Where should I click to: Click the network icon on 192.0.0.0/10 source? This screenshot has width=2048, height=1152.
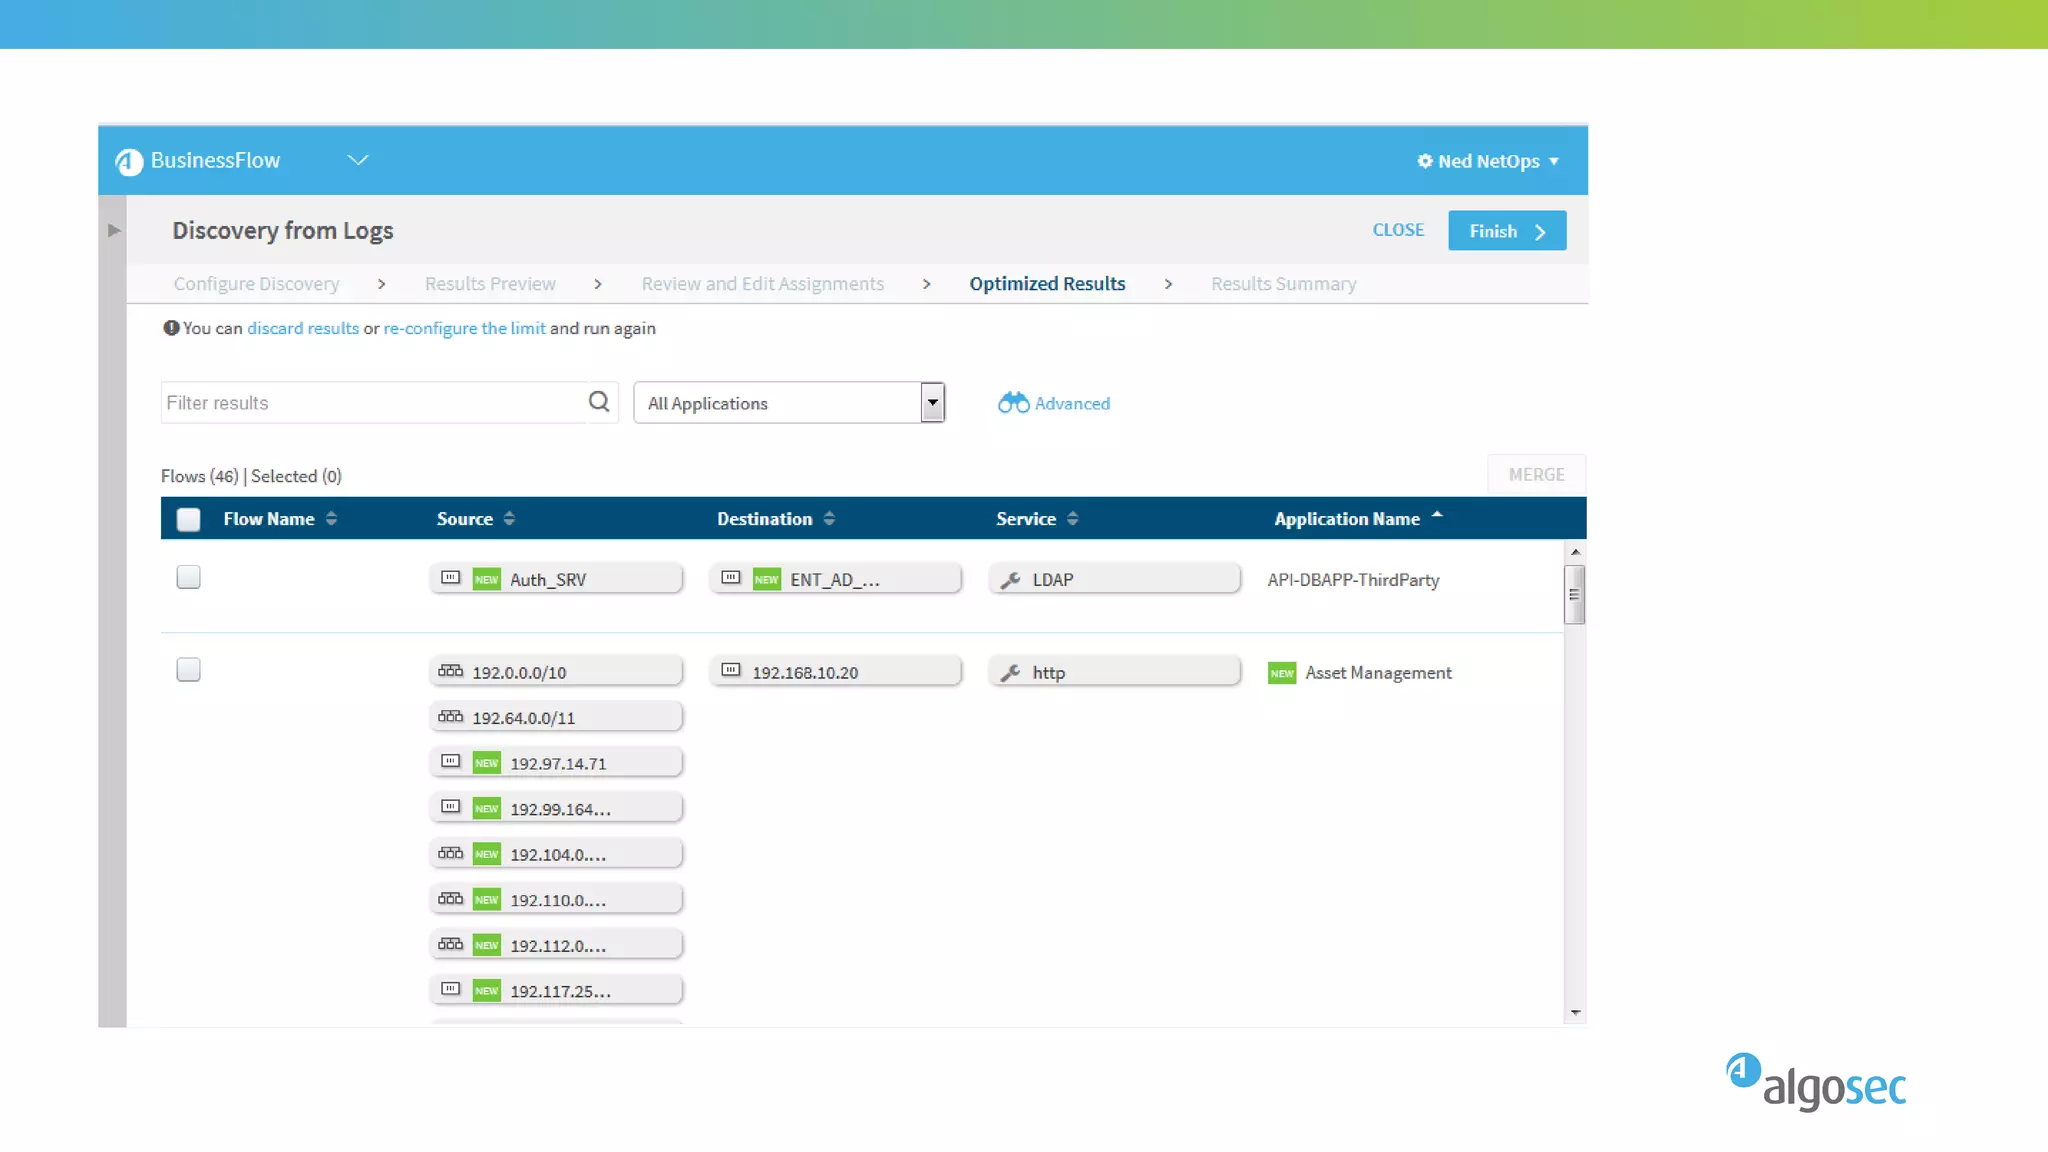(x=451, y=671)
